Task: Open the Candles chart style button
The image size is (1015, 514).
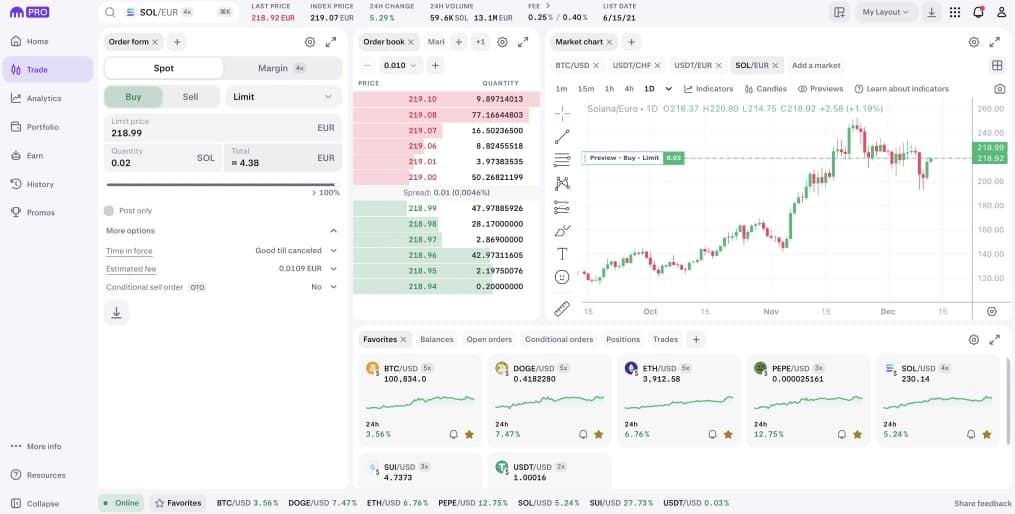Action: pos(766,89)
